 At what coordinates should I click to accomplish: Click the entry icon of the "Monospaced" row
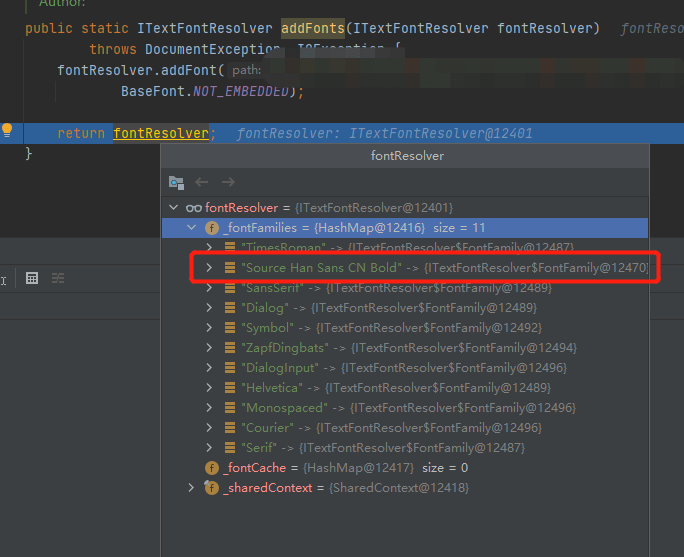click(230, 408)
